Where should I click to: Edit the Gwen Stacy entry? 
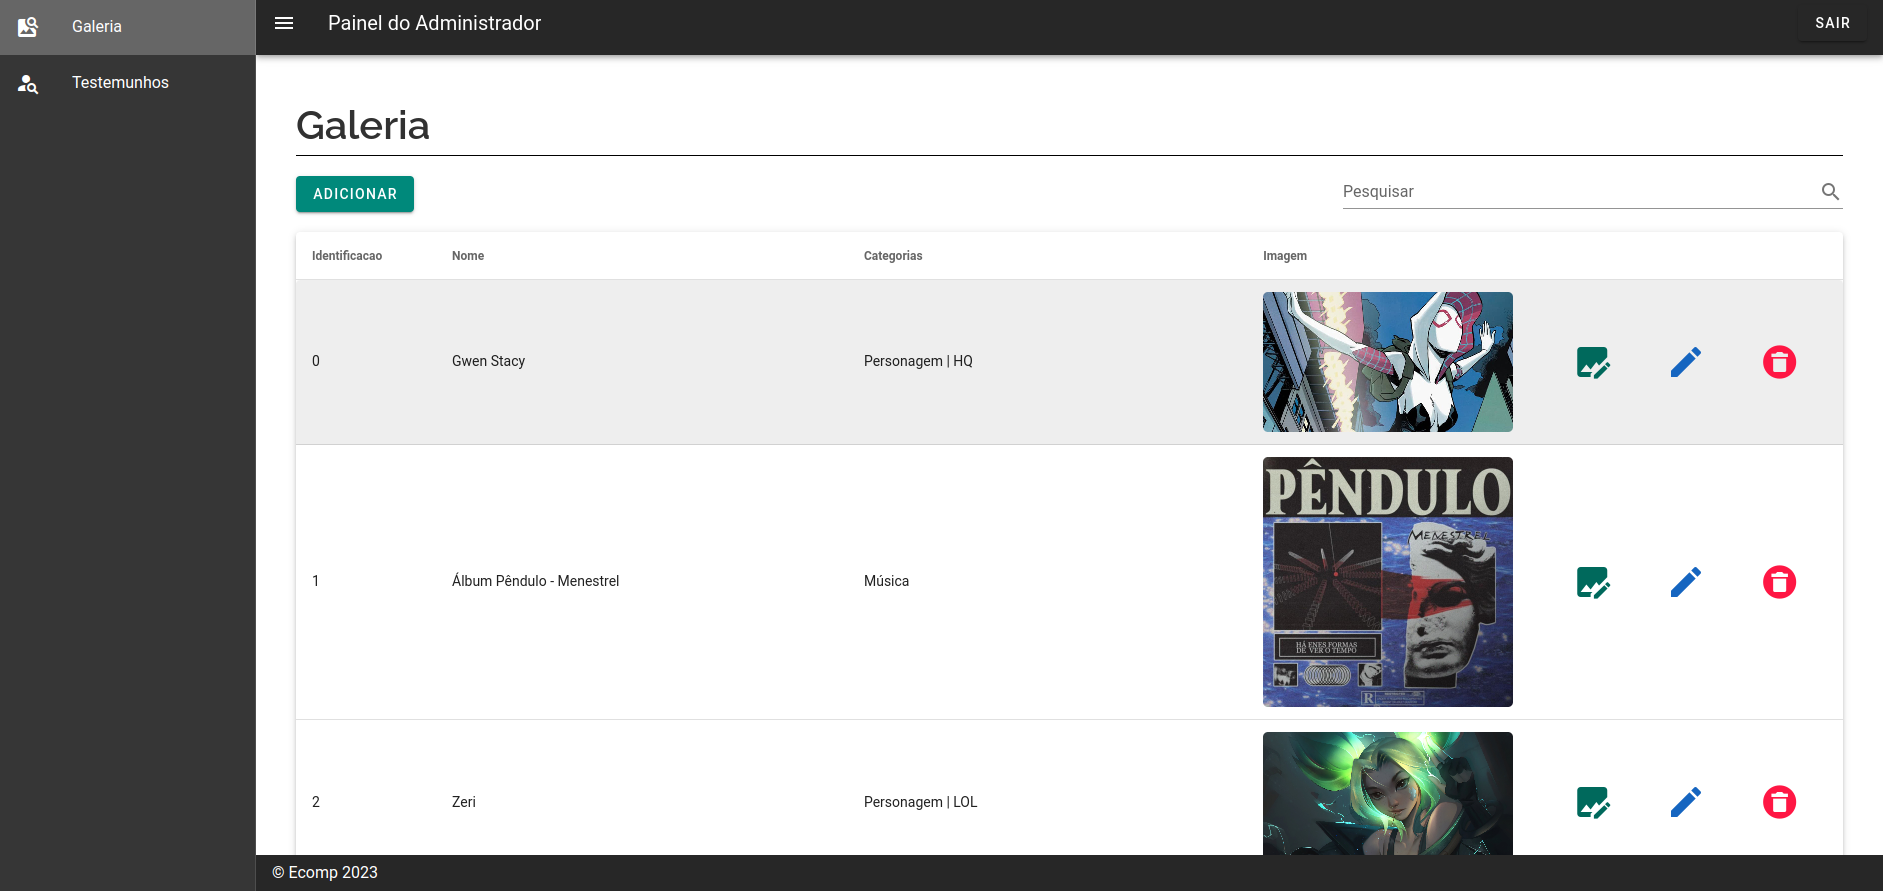tap(1686, 362)
